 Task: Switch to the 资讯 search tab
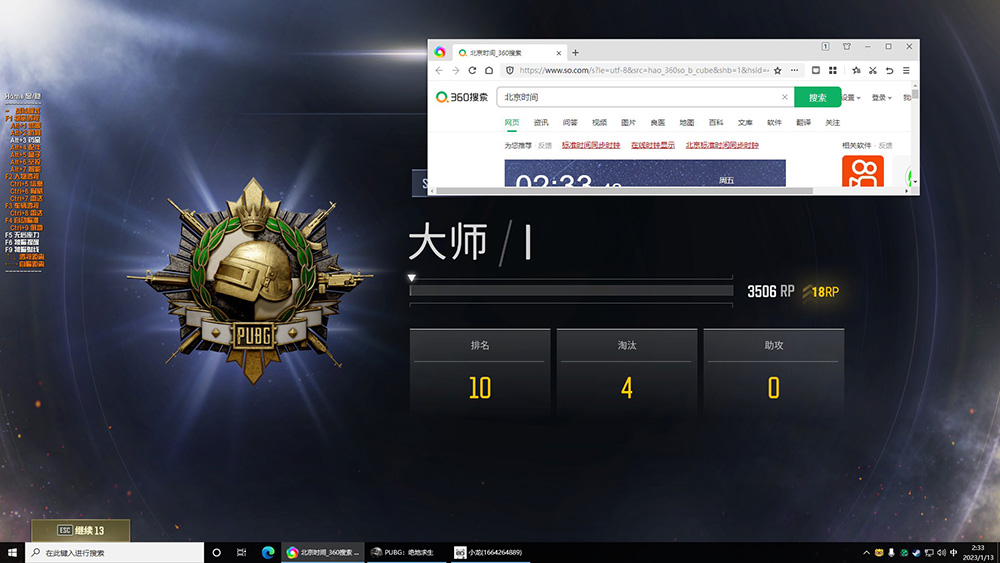(x=541, y=122)
